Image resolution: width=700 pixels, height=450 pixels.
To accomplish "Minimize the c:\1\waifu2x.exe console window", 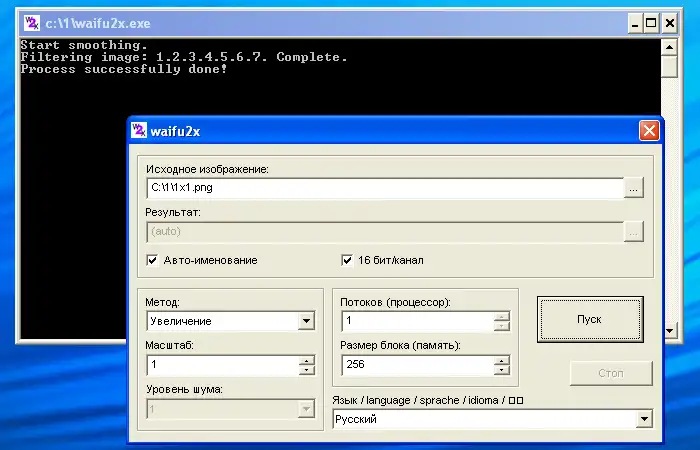I will 635,23.
